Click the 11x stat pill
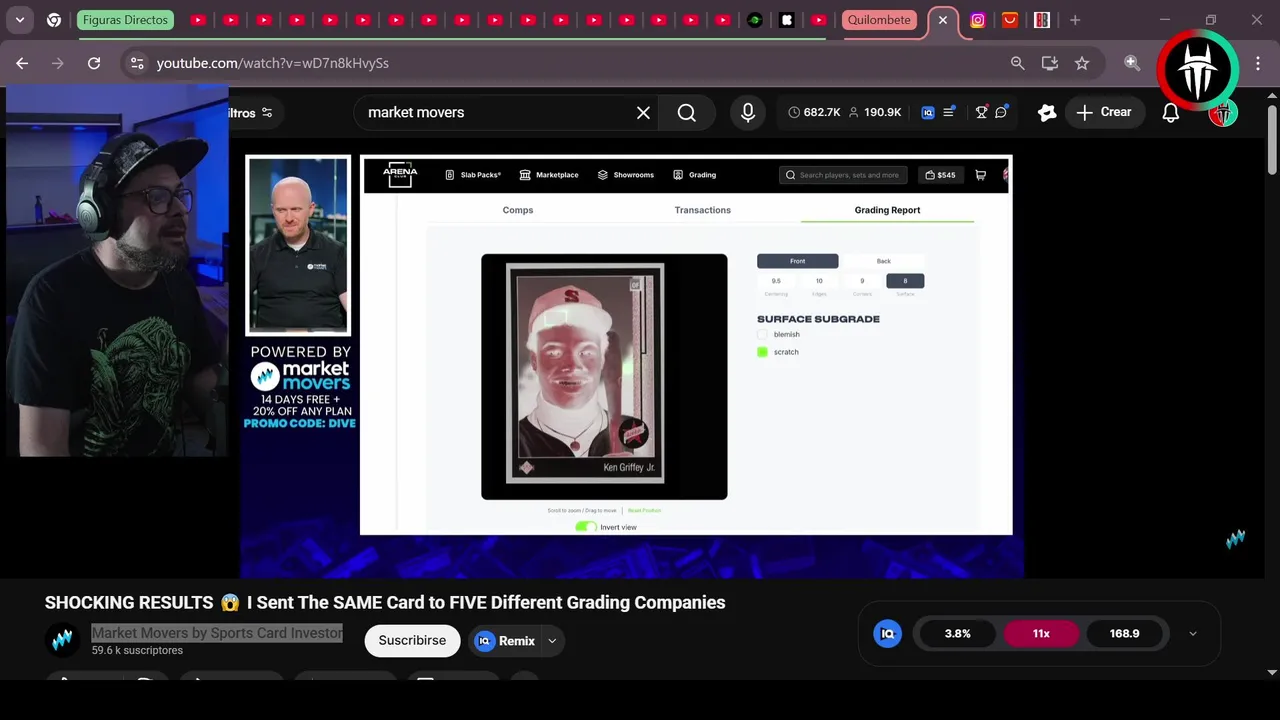Screen dimensions: 1280x720 click(1041, 633)
